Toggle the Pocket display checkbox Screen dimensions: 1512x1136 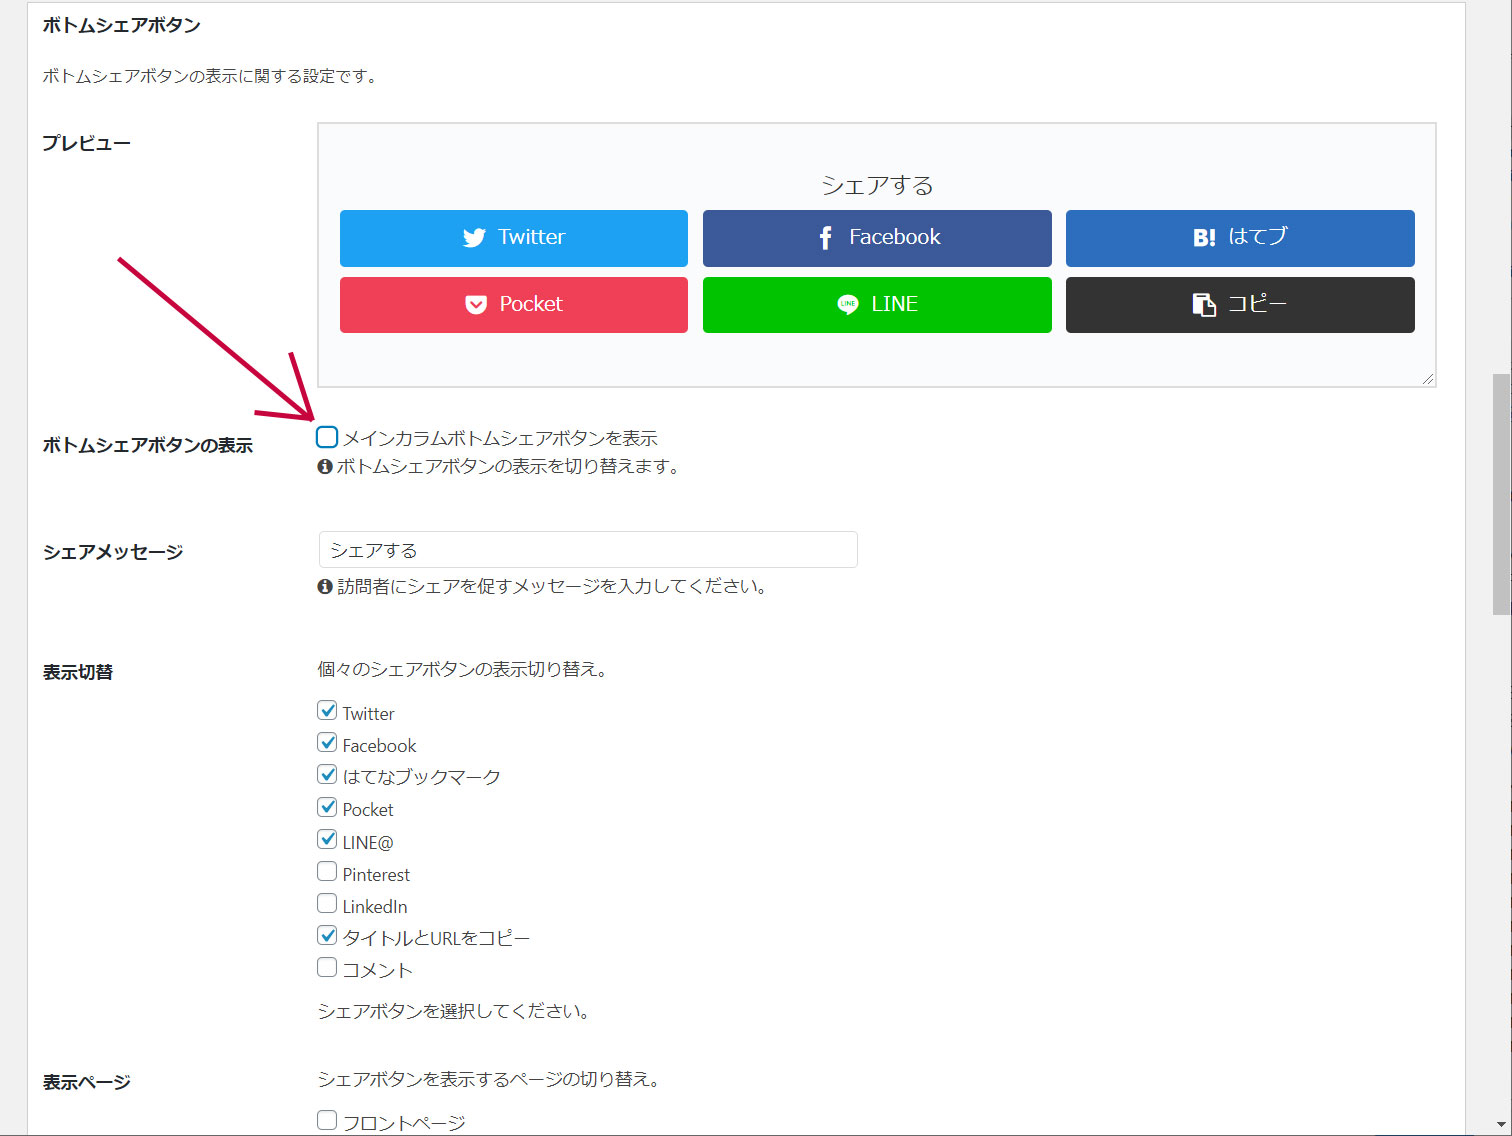[327, 807]
